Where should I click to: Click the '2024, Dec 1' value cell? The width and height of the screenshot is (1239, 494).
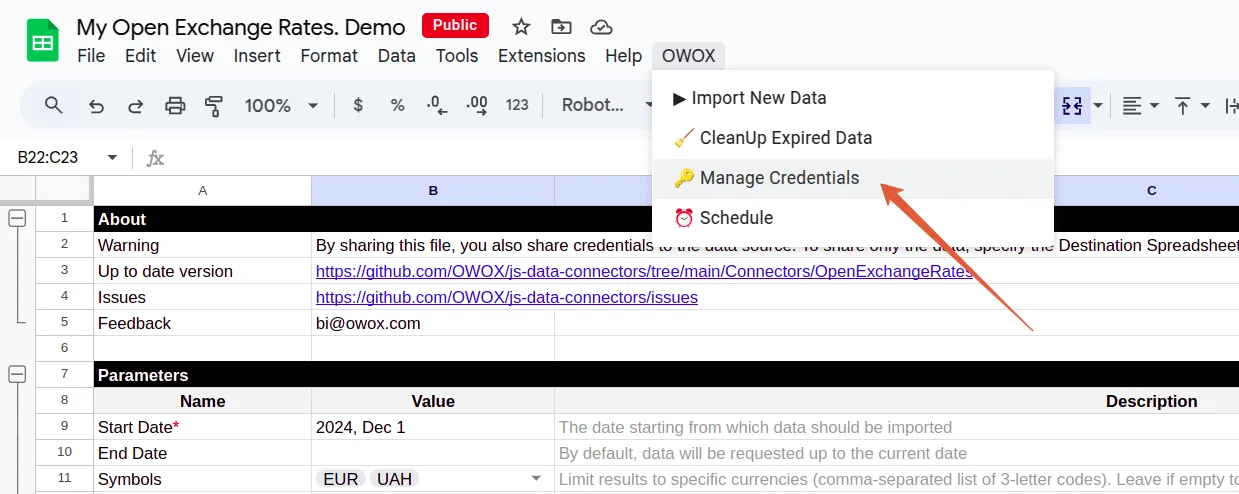coord(433,427)
